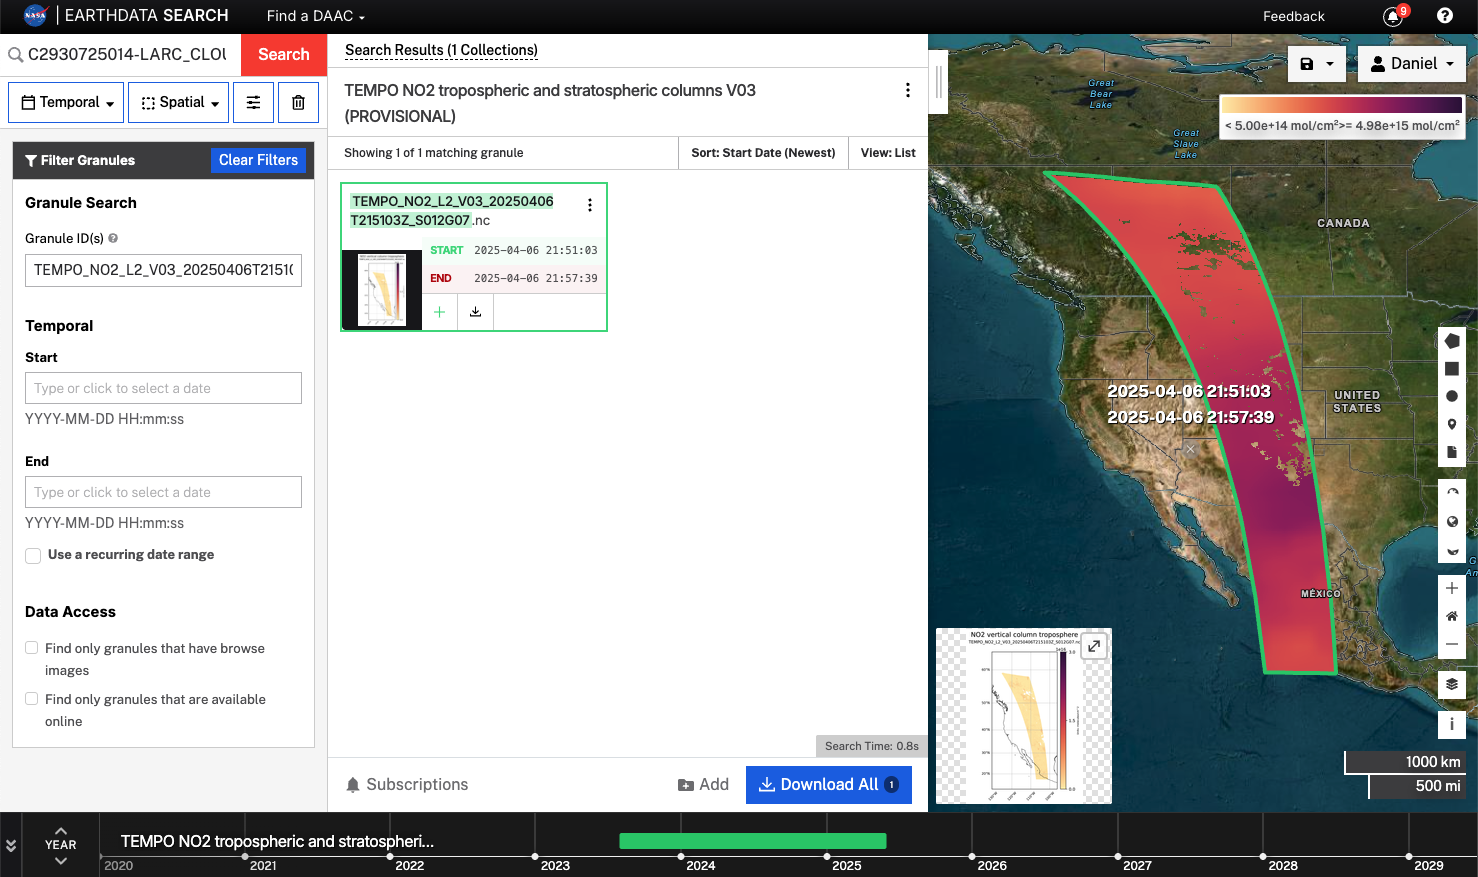Open Subscriptions
The width and height of the screenshot is (1478, 877).
407,785
